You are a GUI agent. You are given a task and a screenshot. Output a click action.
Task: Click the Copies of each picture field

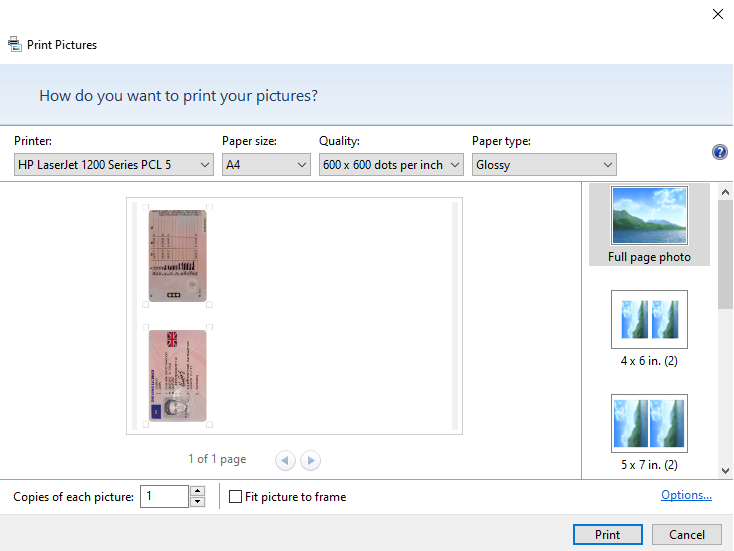point(164,497)
